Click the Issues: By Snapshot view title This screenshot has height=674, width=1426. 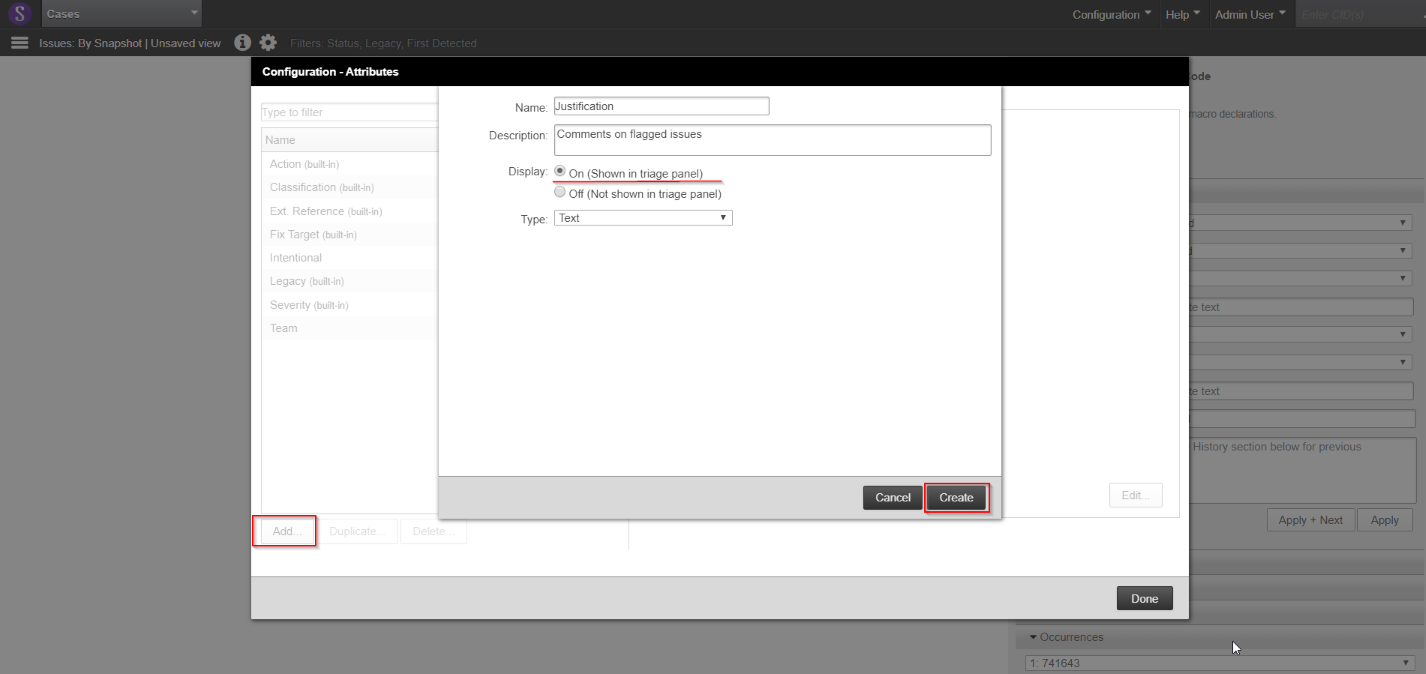130,43
